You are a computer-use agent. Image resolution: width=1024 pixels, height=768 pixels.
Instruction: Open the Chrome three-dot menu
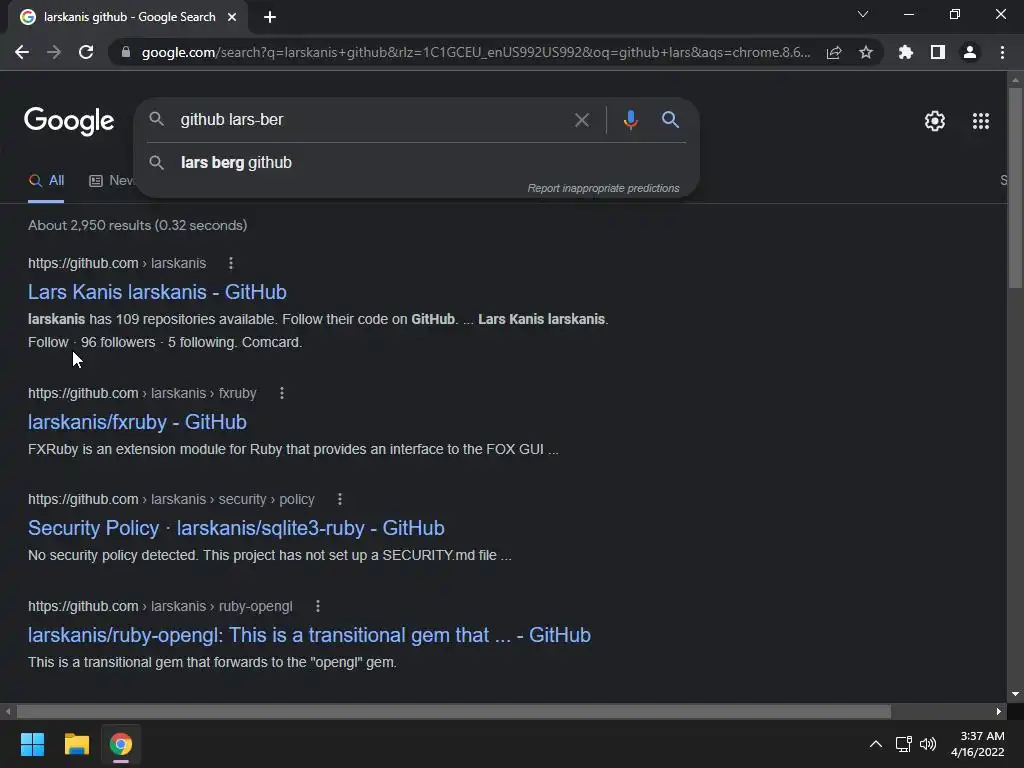tap(1002, 52)
